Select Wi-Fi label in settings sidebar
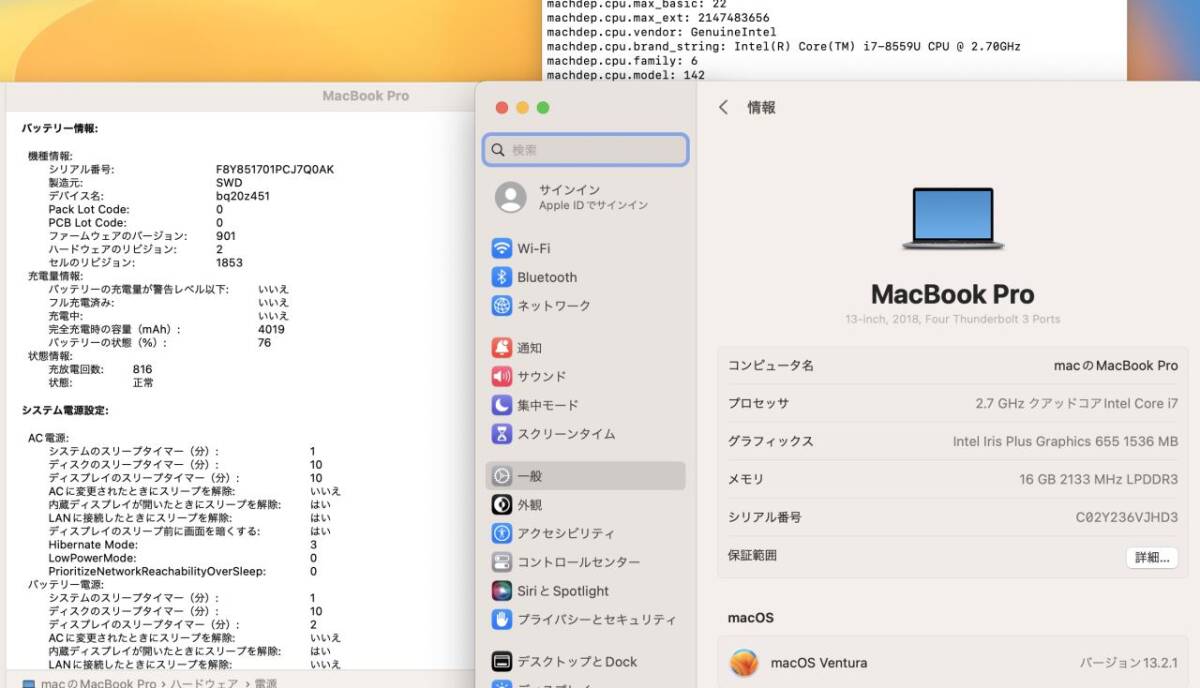 click(x=533, y=248)
